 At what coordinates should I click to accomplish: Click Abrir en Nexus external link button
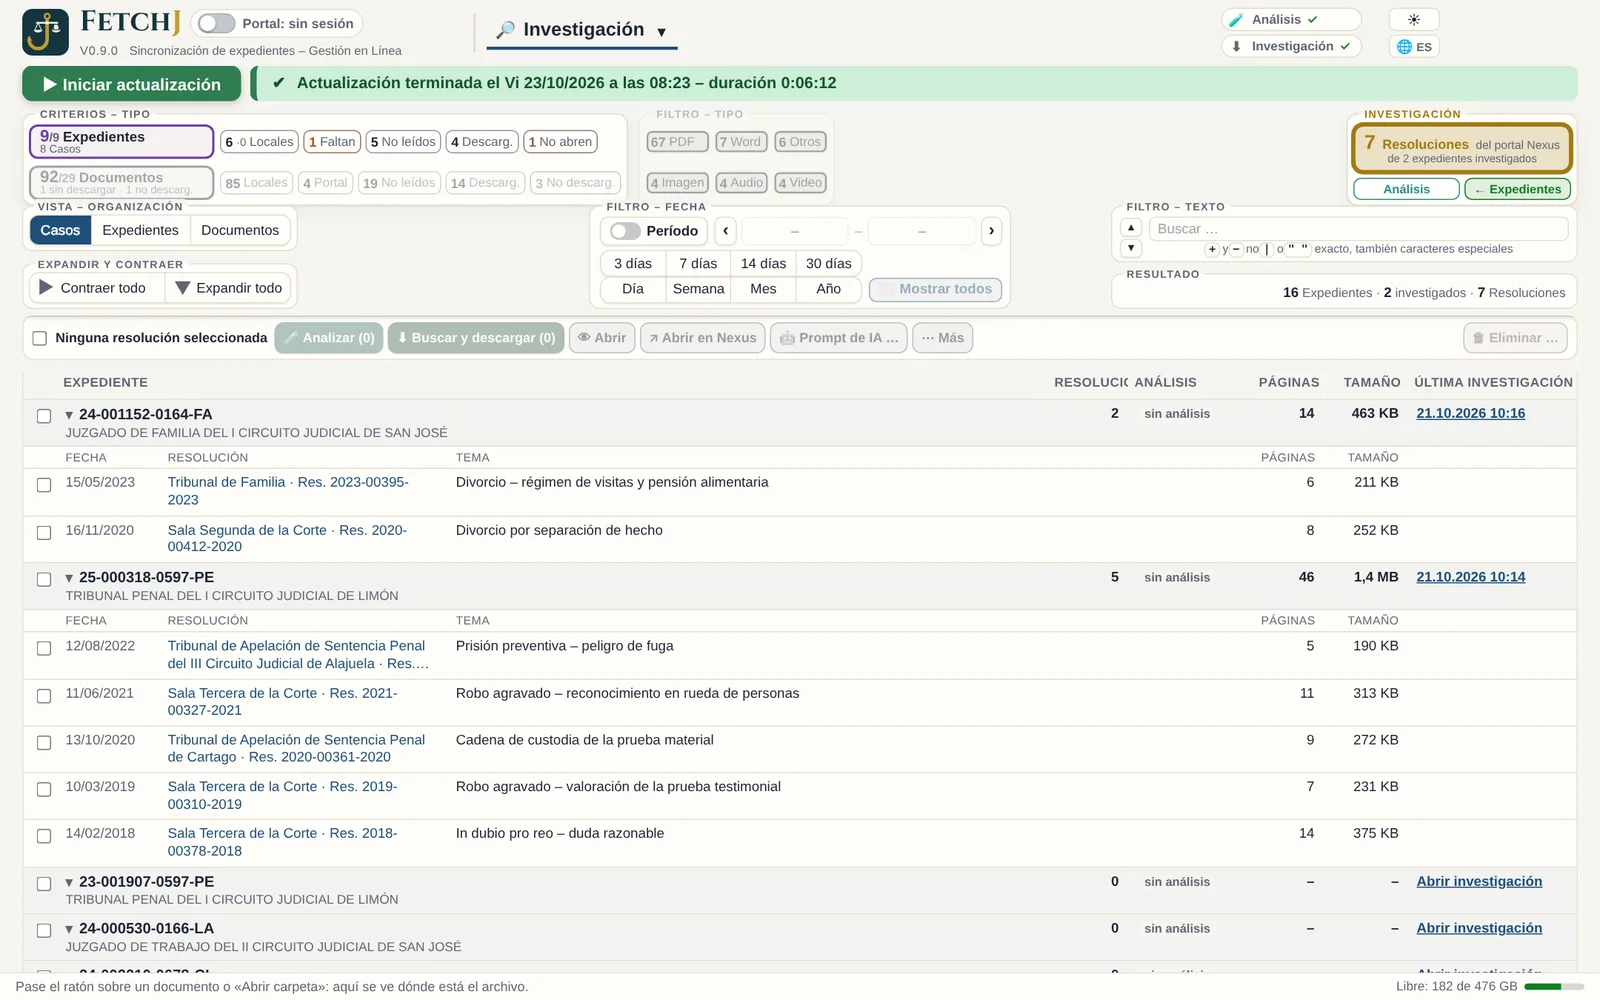point(703,338)
